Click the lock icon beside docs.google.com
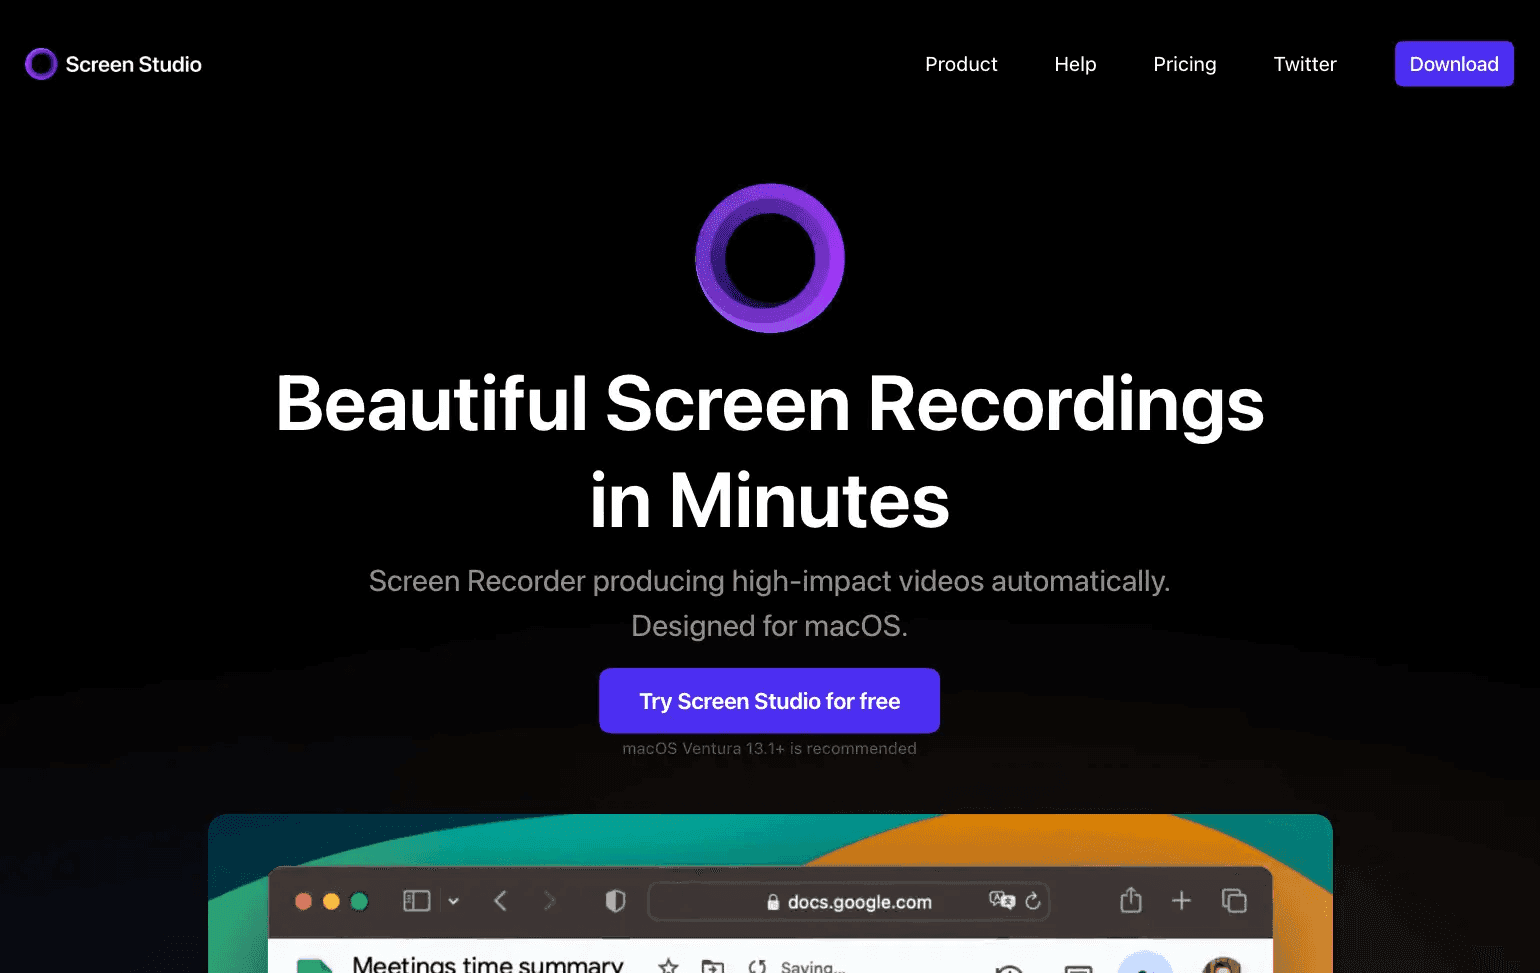This screenshot has width=1540, height=973. 773,902
